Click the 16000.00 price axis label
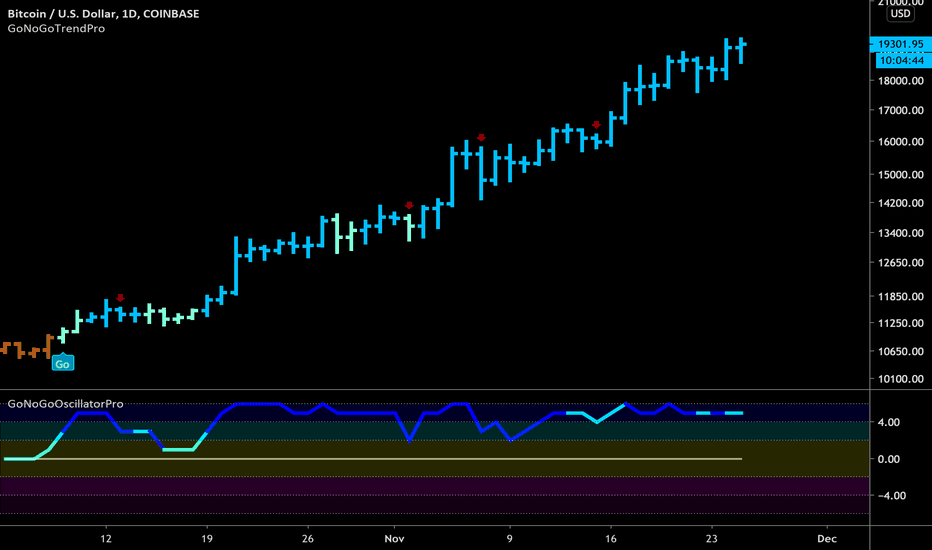The height and width of the screenshot is (550, 932). tap(900, 142)
